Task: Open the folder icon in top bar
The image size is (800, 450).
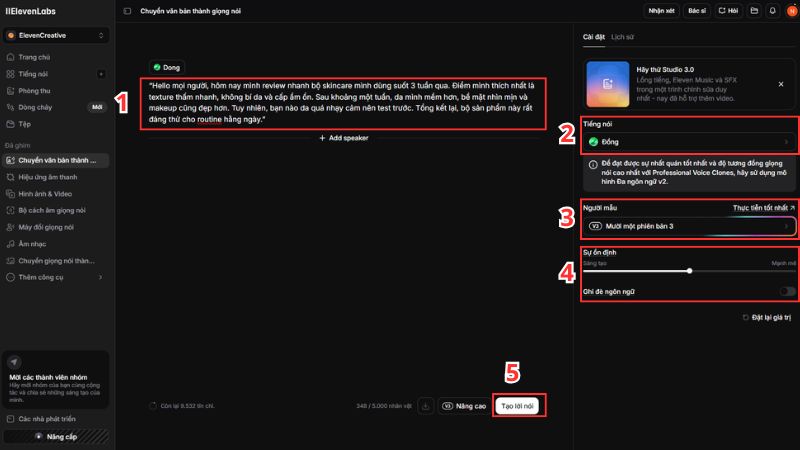Action: point(754,11)
